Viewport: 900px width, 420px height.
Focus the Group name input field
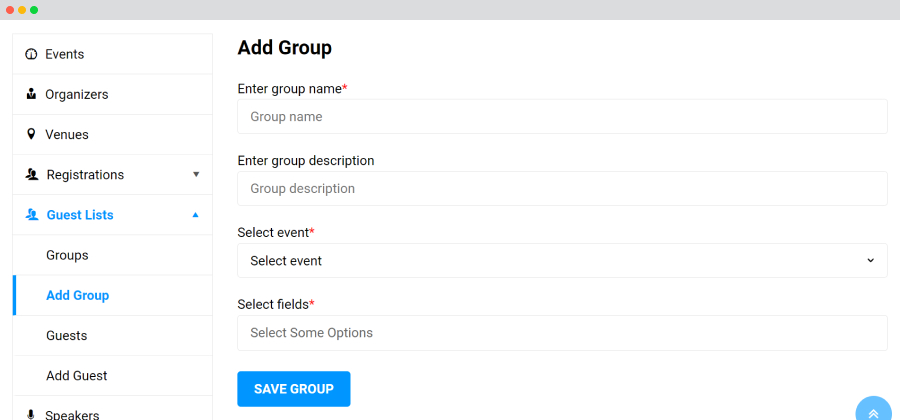562,116
